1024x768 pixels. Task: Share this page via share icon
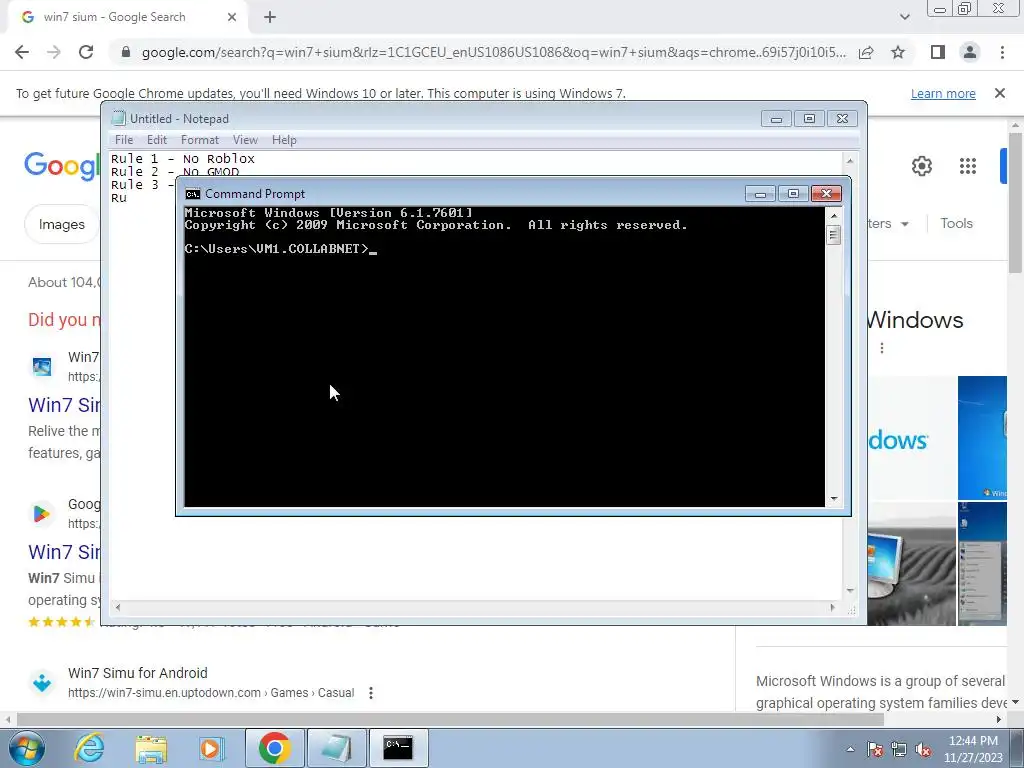click(x=866, y=52)
